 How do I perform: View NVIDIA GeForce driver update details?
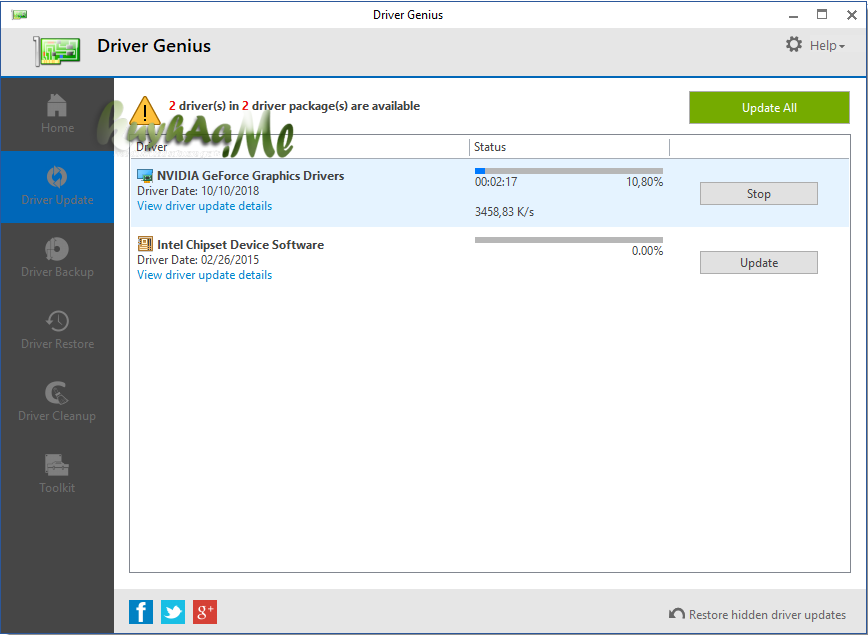[x=204, y=206]
